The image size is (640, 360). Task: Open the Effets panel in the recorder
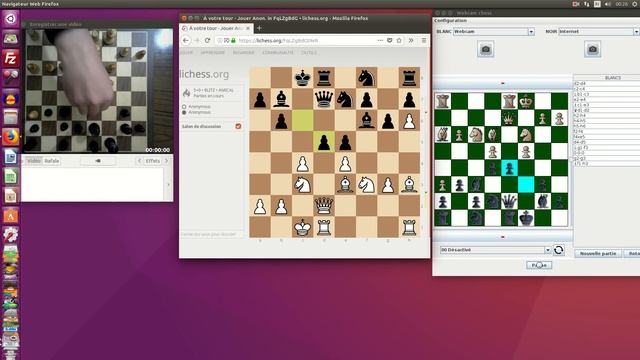point(153,161)
